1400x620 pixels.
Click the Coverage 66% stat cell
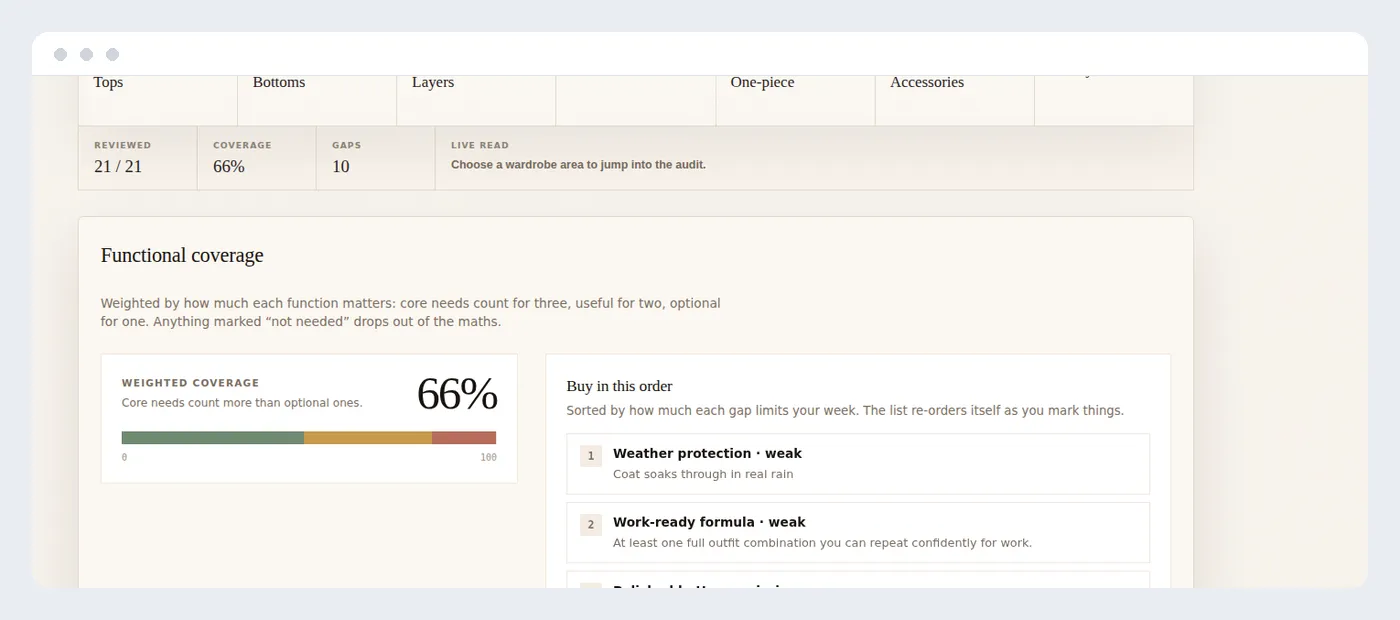click(x=257, y=158)
